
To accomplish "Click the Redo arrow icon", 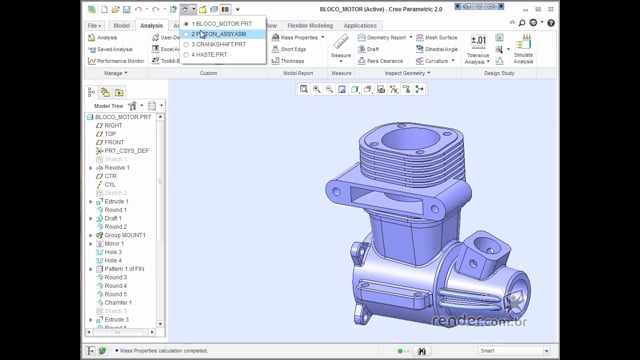I will tap(156, 9).
